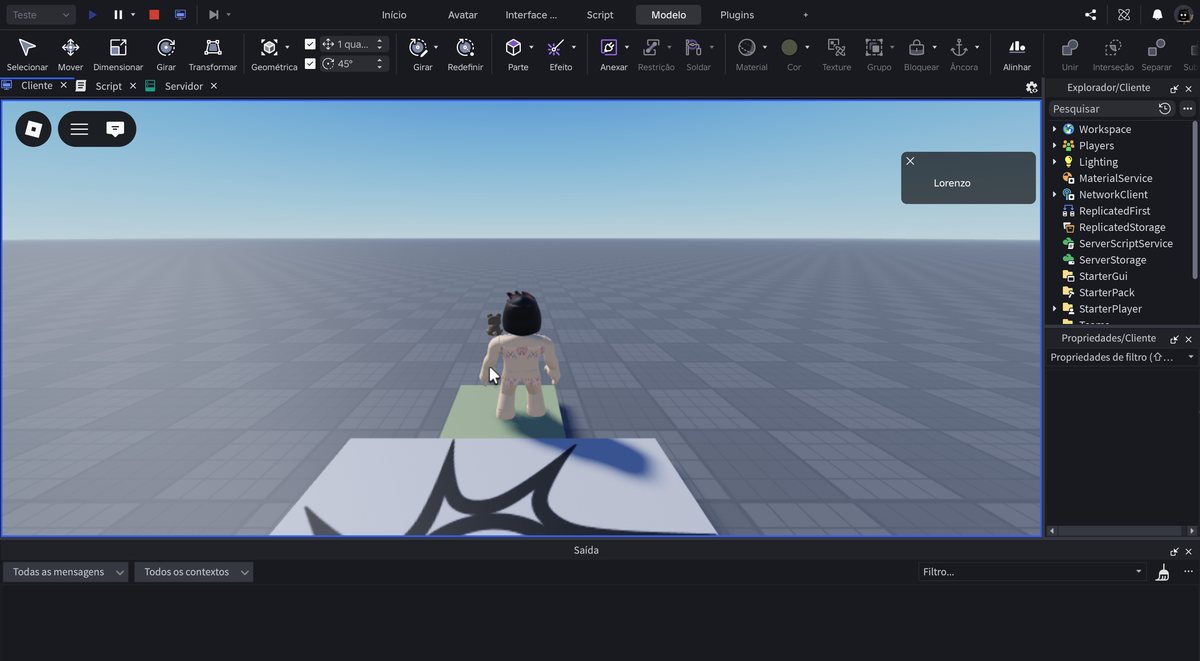Image resolution: width=1200 pixels, height=661 pixels.
Task: Click the Geométrica collision icon
Action: 269,47
